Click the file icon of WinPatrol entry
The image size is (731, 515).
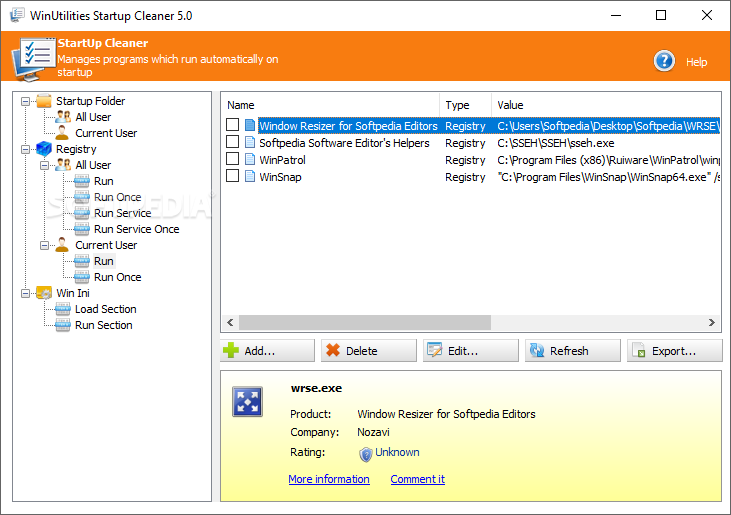(250, 160)
